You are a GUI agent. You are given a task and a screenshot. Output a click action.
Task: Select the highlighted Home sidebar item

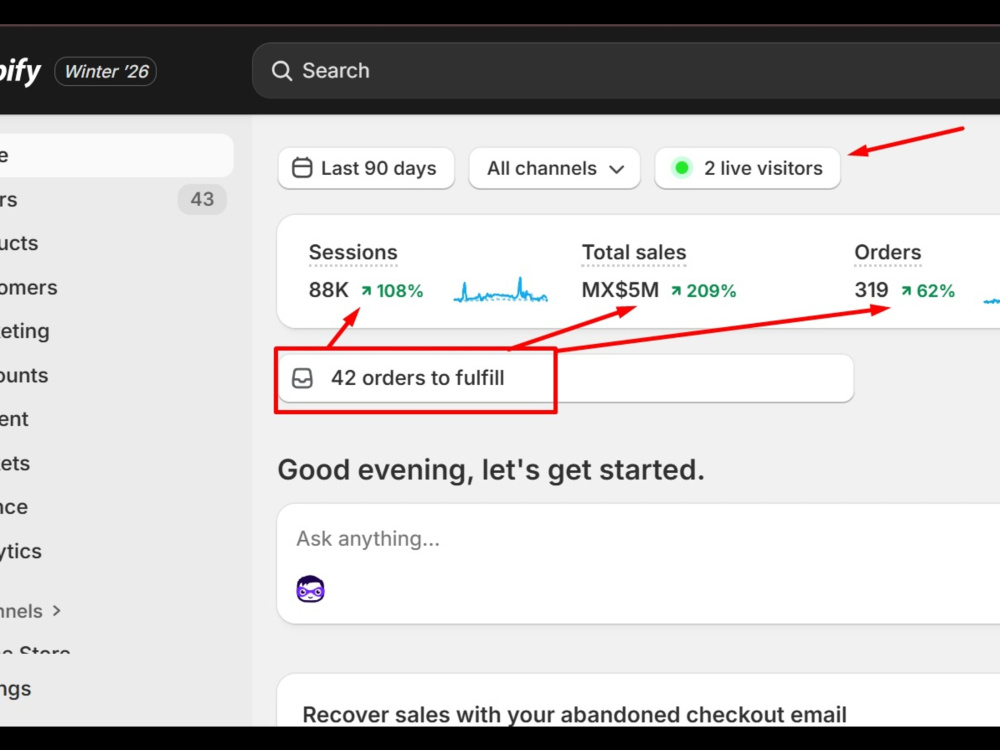click(117, 155)
